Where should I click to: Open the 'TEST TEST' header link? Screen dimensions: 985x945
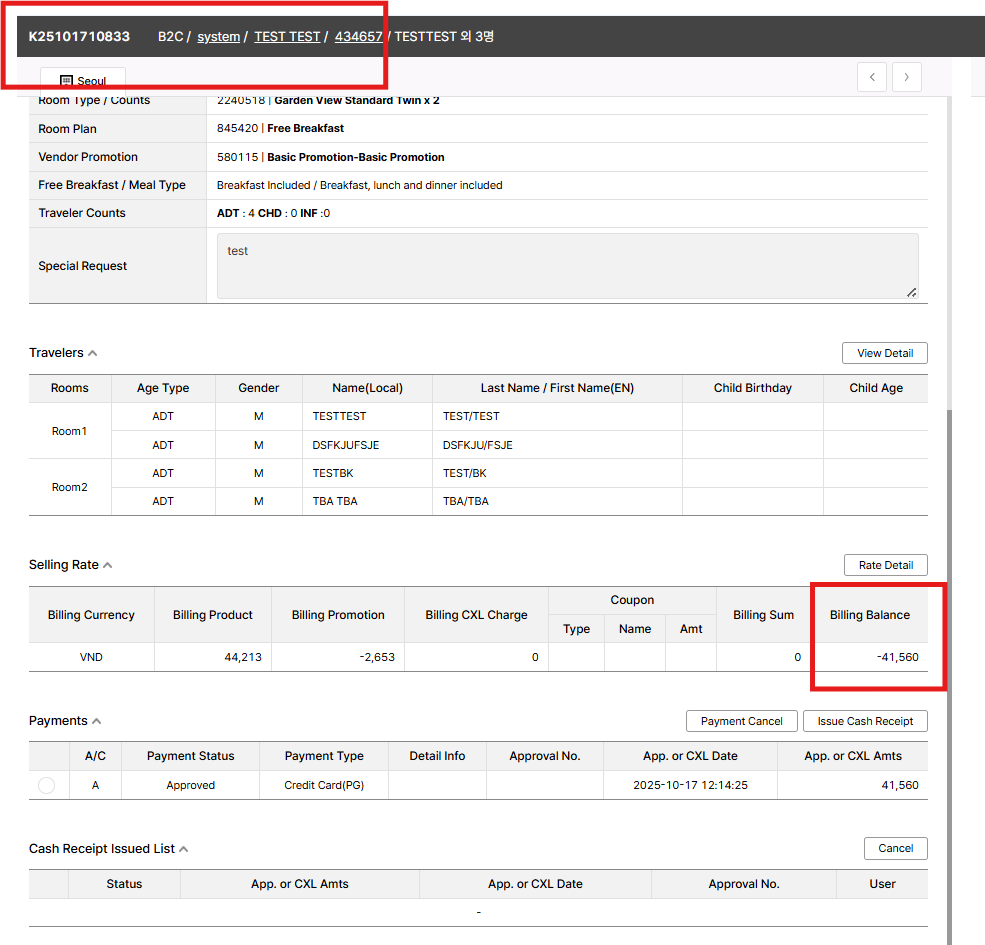[x=287, y=37]
